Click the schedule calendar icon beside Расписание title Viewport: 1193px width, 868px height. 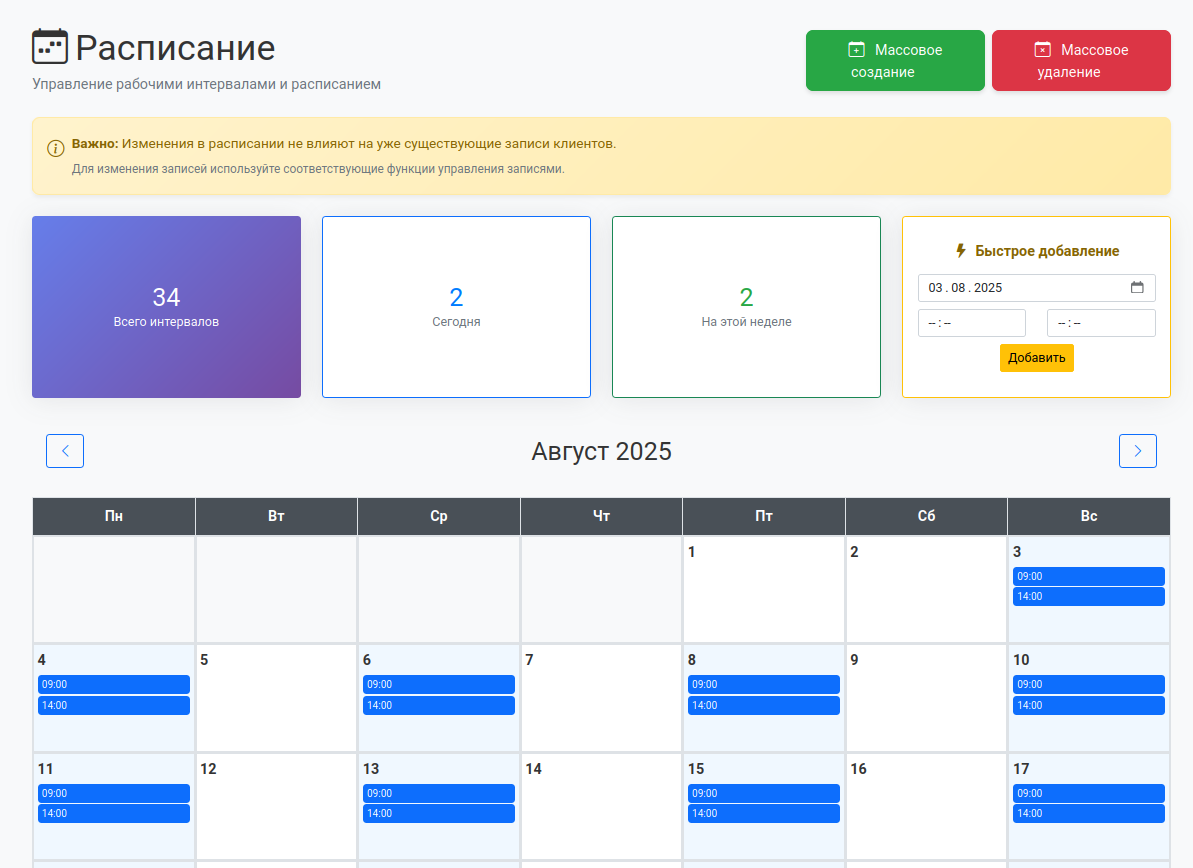pyautogui.click(x=50, y=47)
